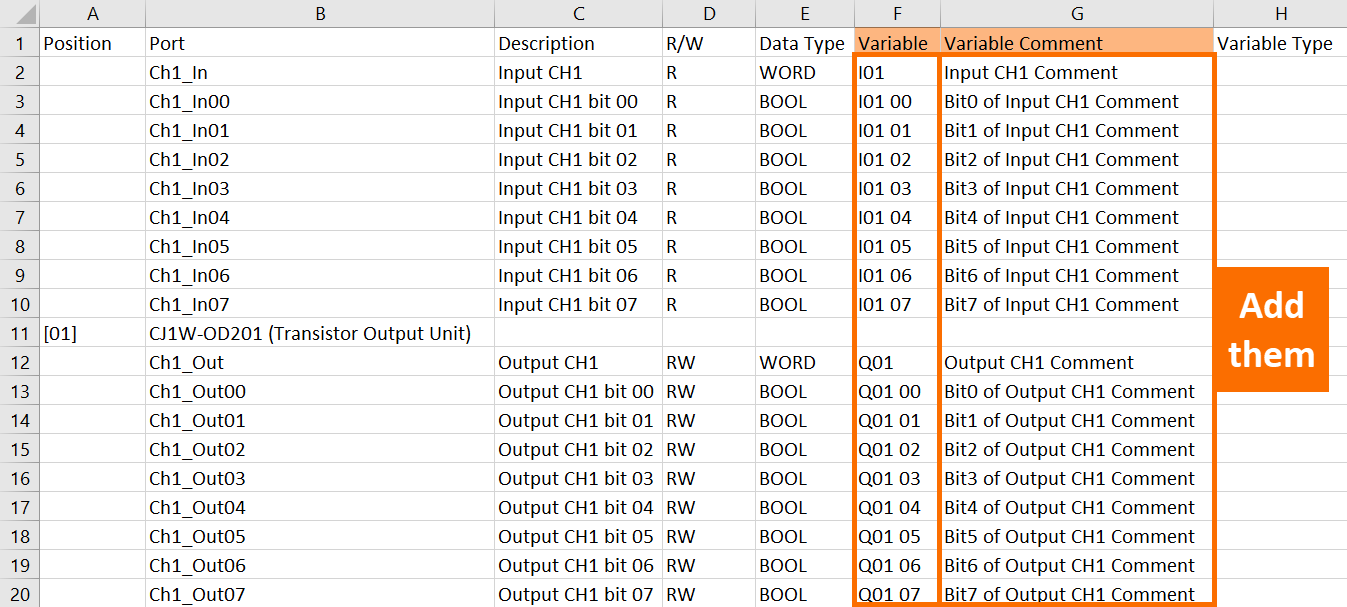Select column H header for Variable Type
Viewport: 1347px width, 607px height.
pos(1280,13)
